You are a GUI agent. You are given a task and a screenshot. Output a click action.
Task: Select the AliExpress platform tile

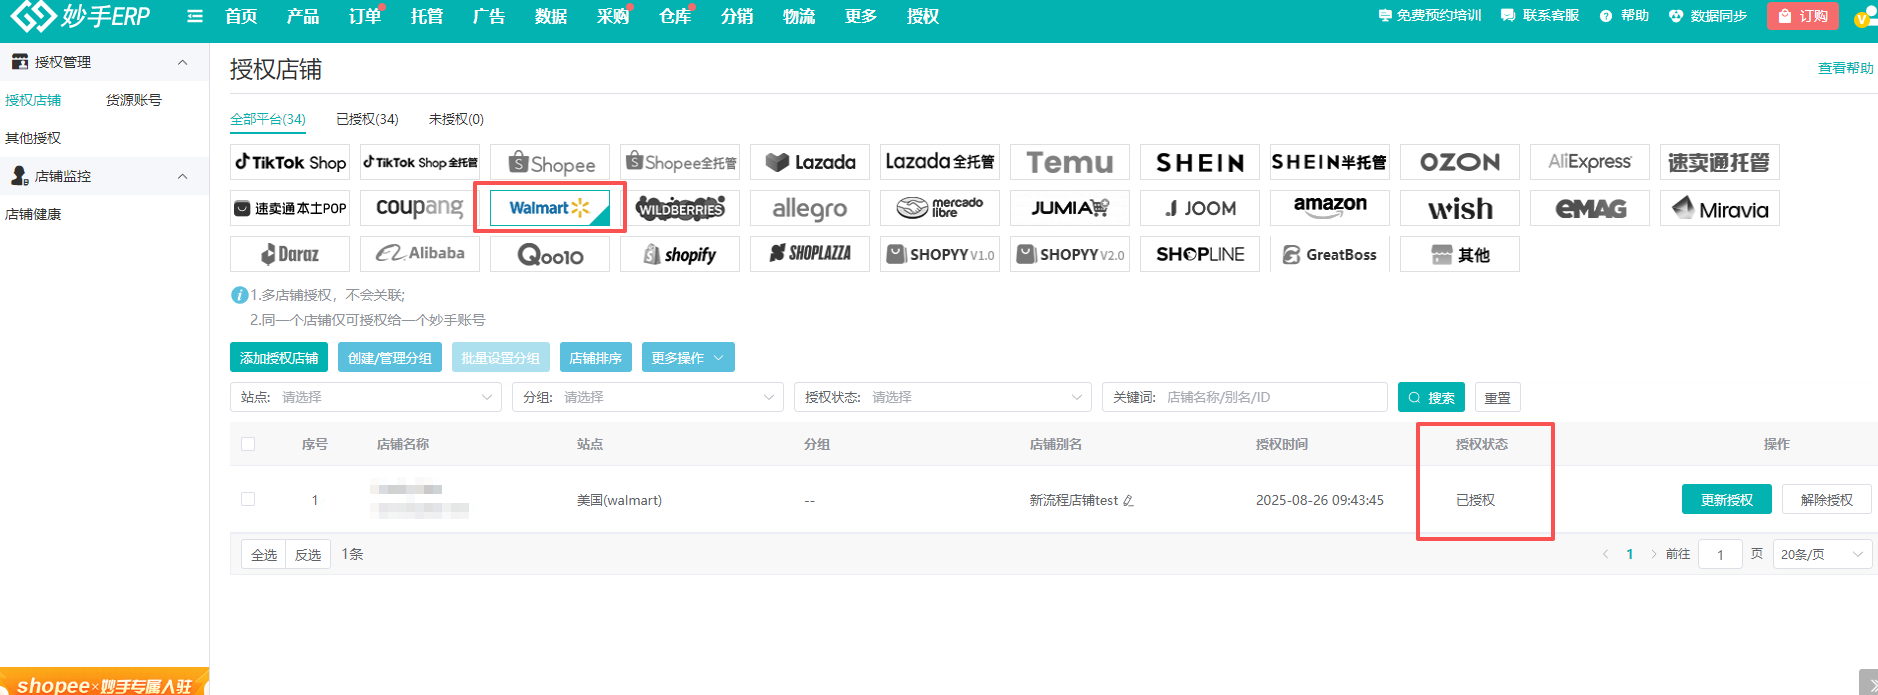click(1590, 162)
